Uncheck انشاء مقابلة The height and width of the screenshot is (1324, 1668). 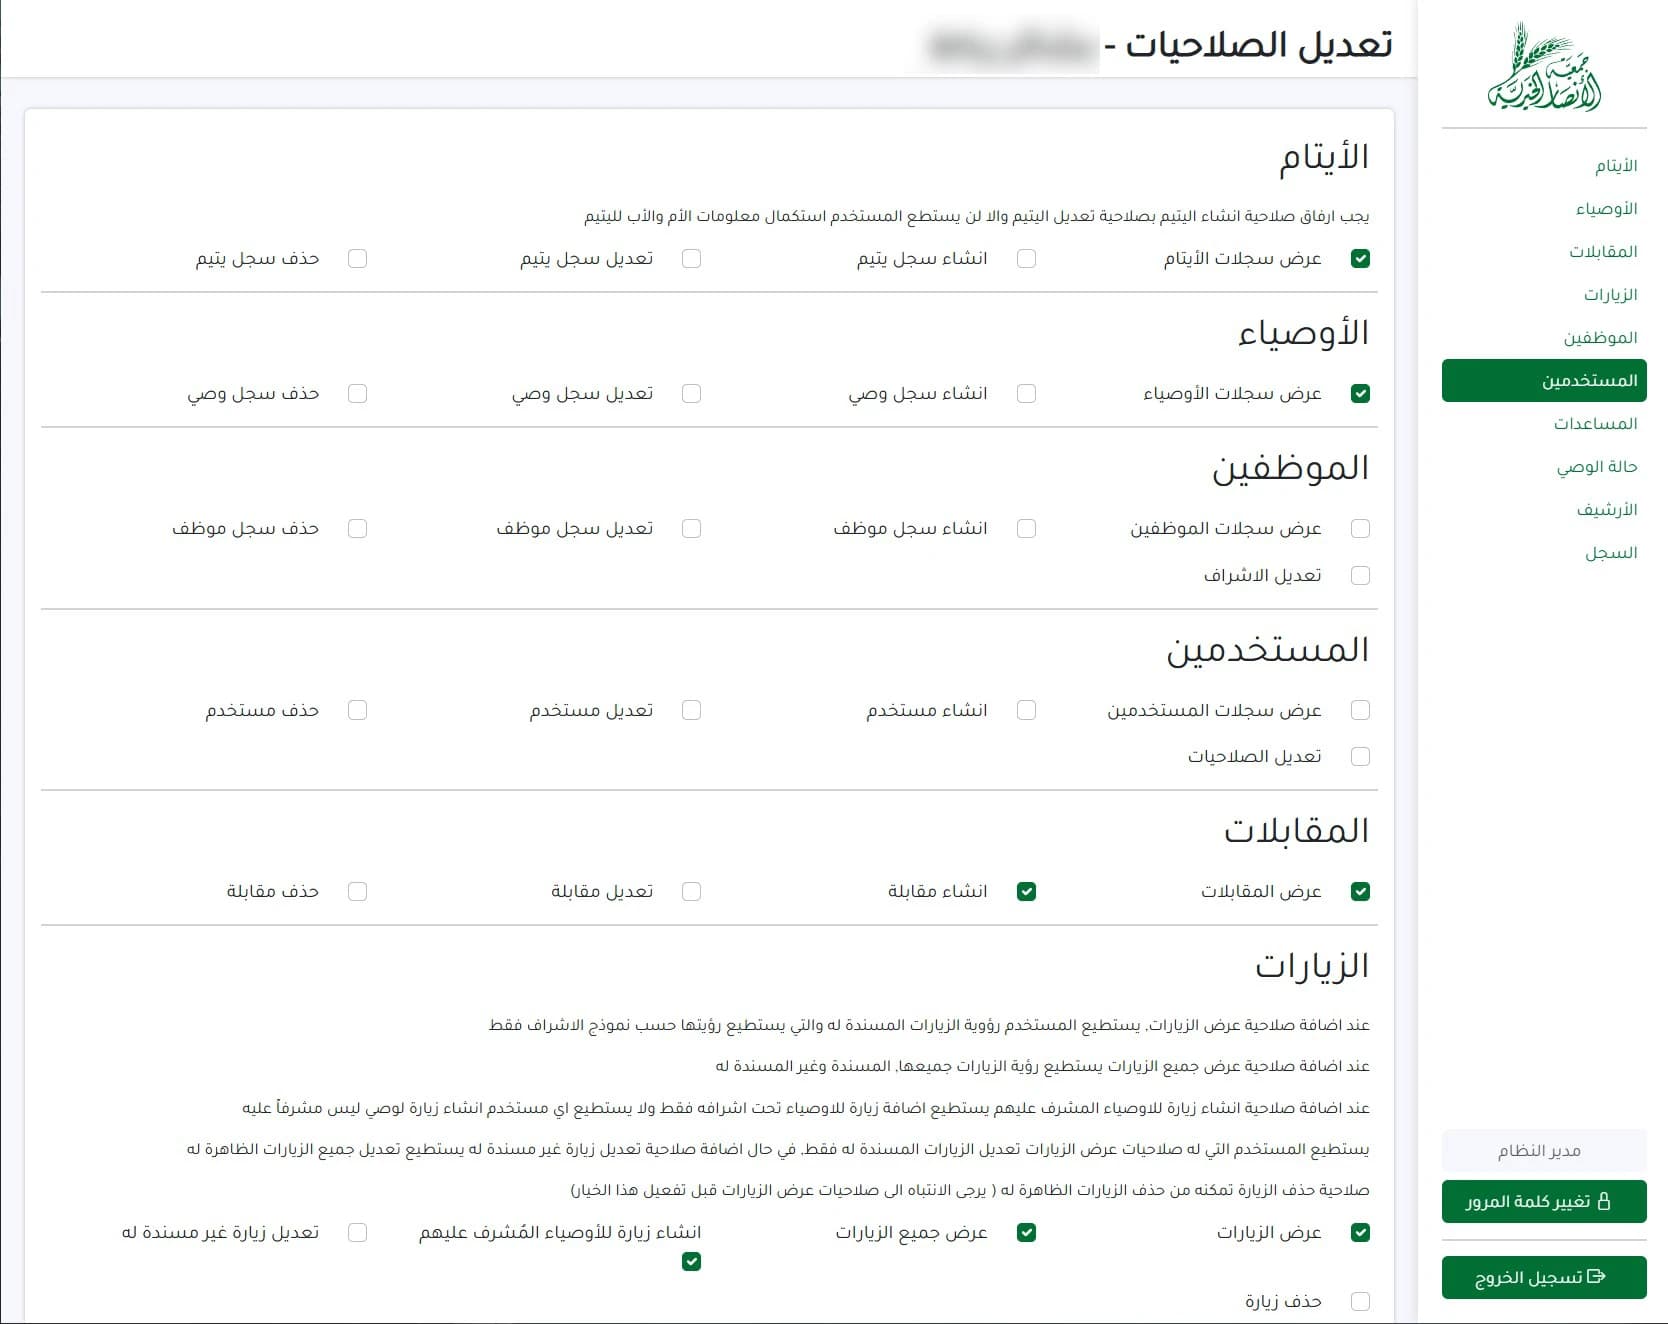[1026, 892]
